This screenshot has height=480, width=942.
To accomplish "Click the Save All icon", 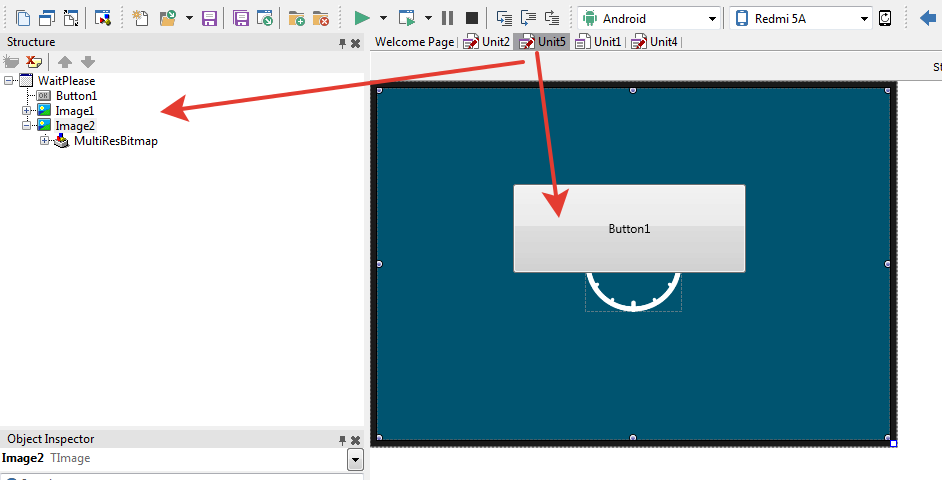I will pyautogui.click(x=241, y=18).
